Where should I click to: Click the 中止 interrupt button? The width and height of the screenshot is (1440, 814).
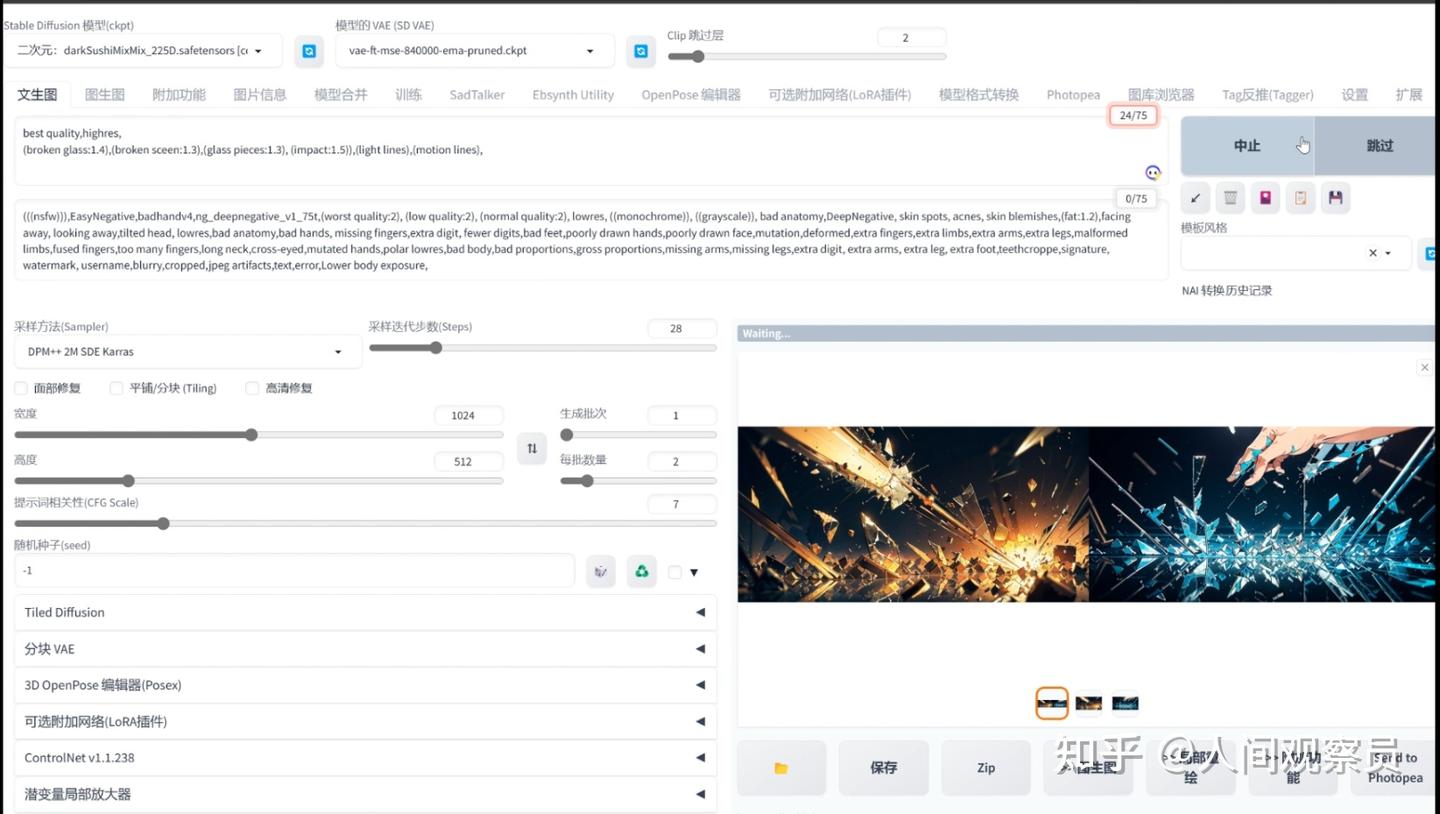(1247, 145)
